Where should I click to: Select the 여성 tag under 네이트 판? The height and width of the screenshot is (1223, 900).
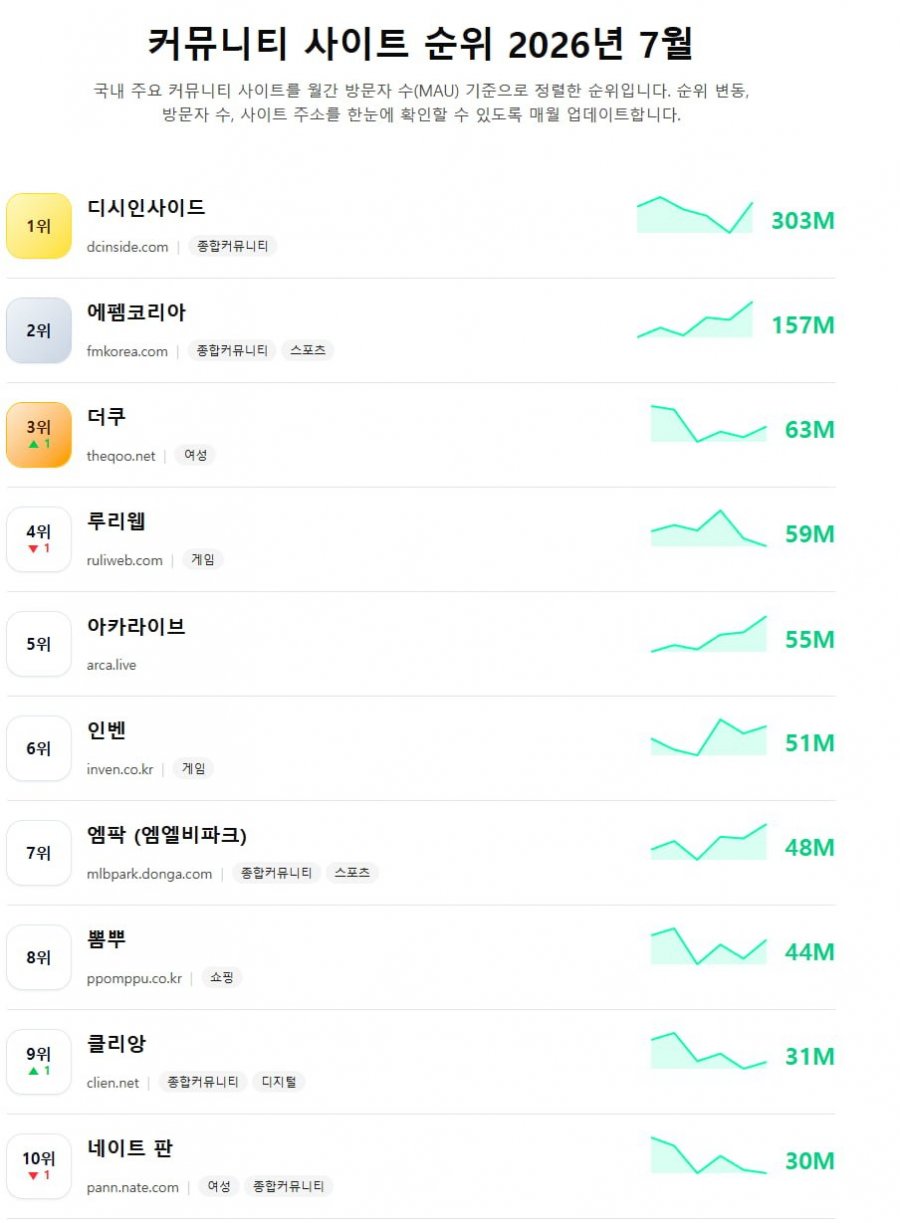[x=219, y=1186]
